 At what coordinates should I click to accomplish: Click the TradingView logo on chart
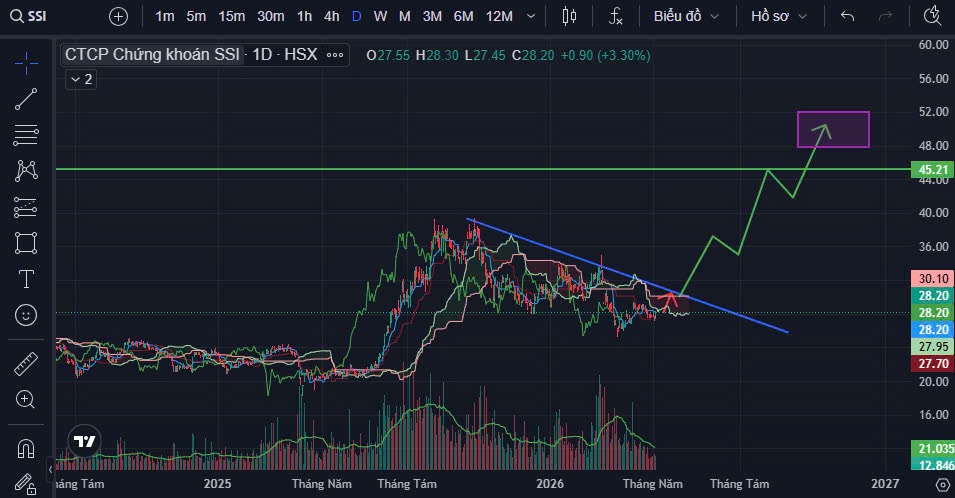click(x=85, y=441)
